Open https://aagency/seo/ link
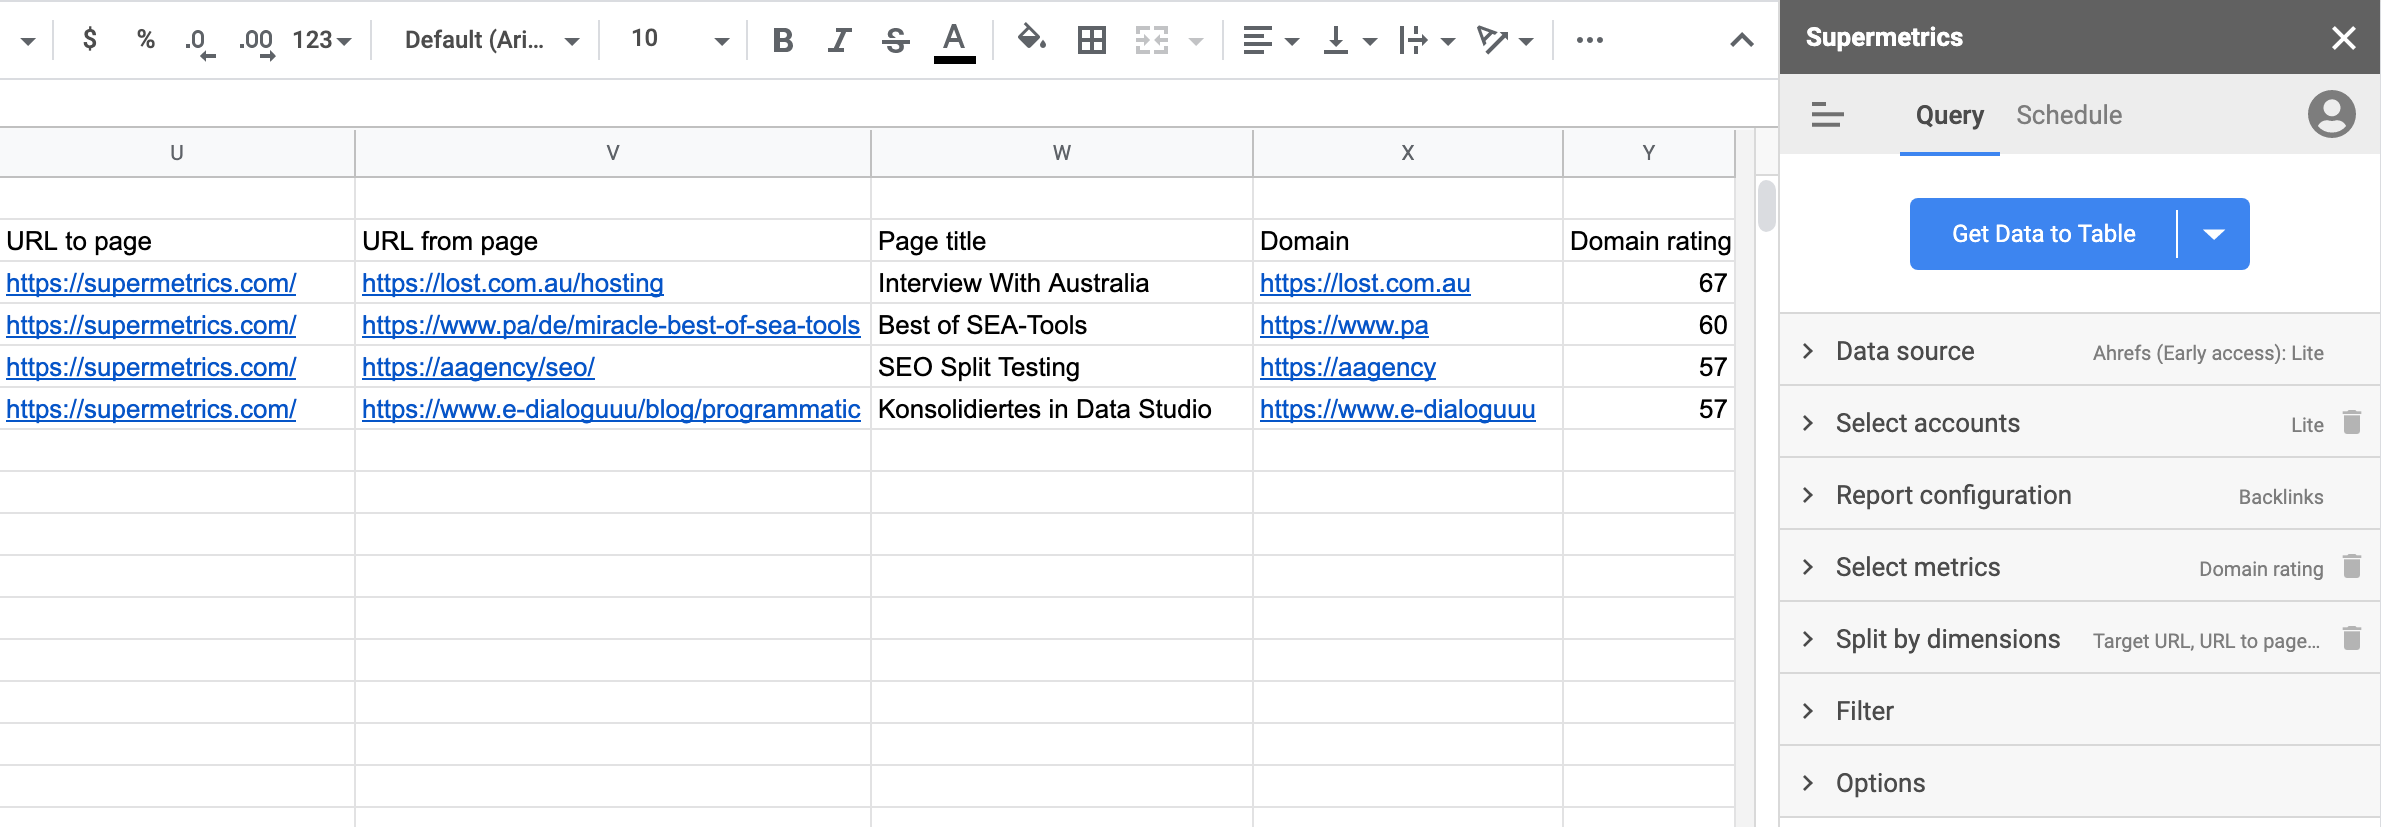This screenshot has height=827, width=2381. 478,367
